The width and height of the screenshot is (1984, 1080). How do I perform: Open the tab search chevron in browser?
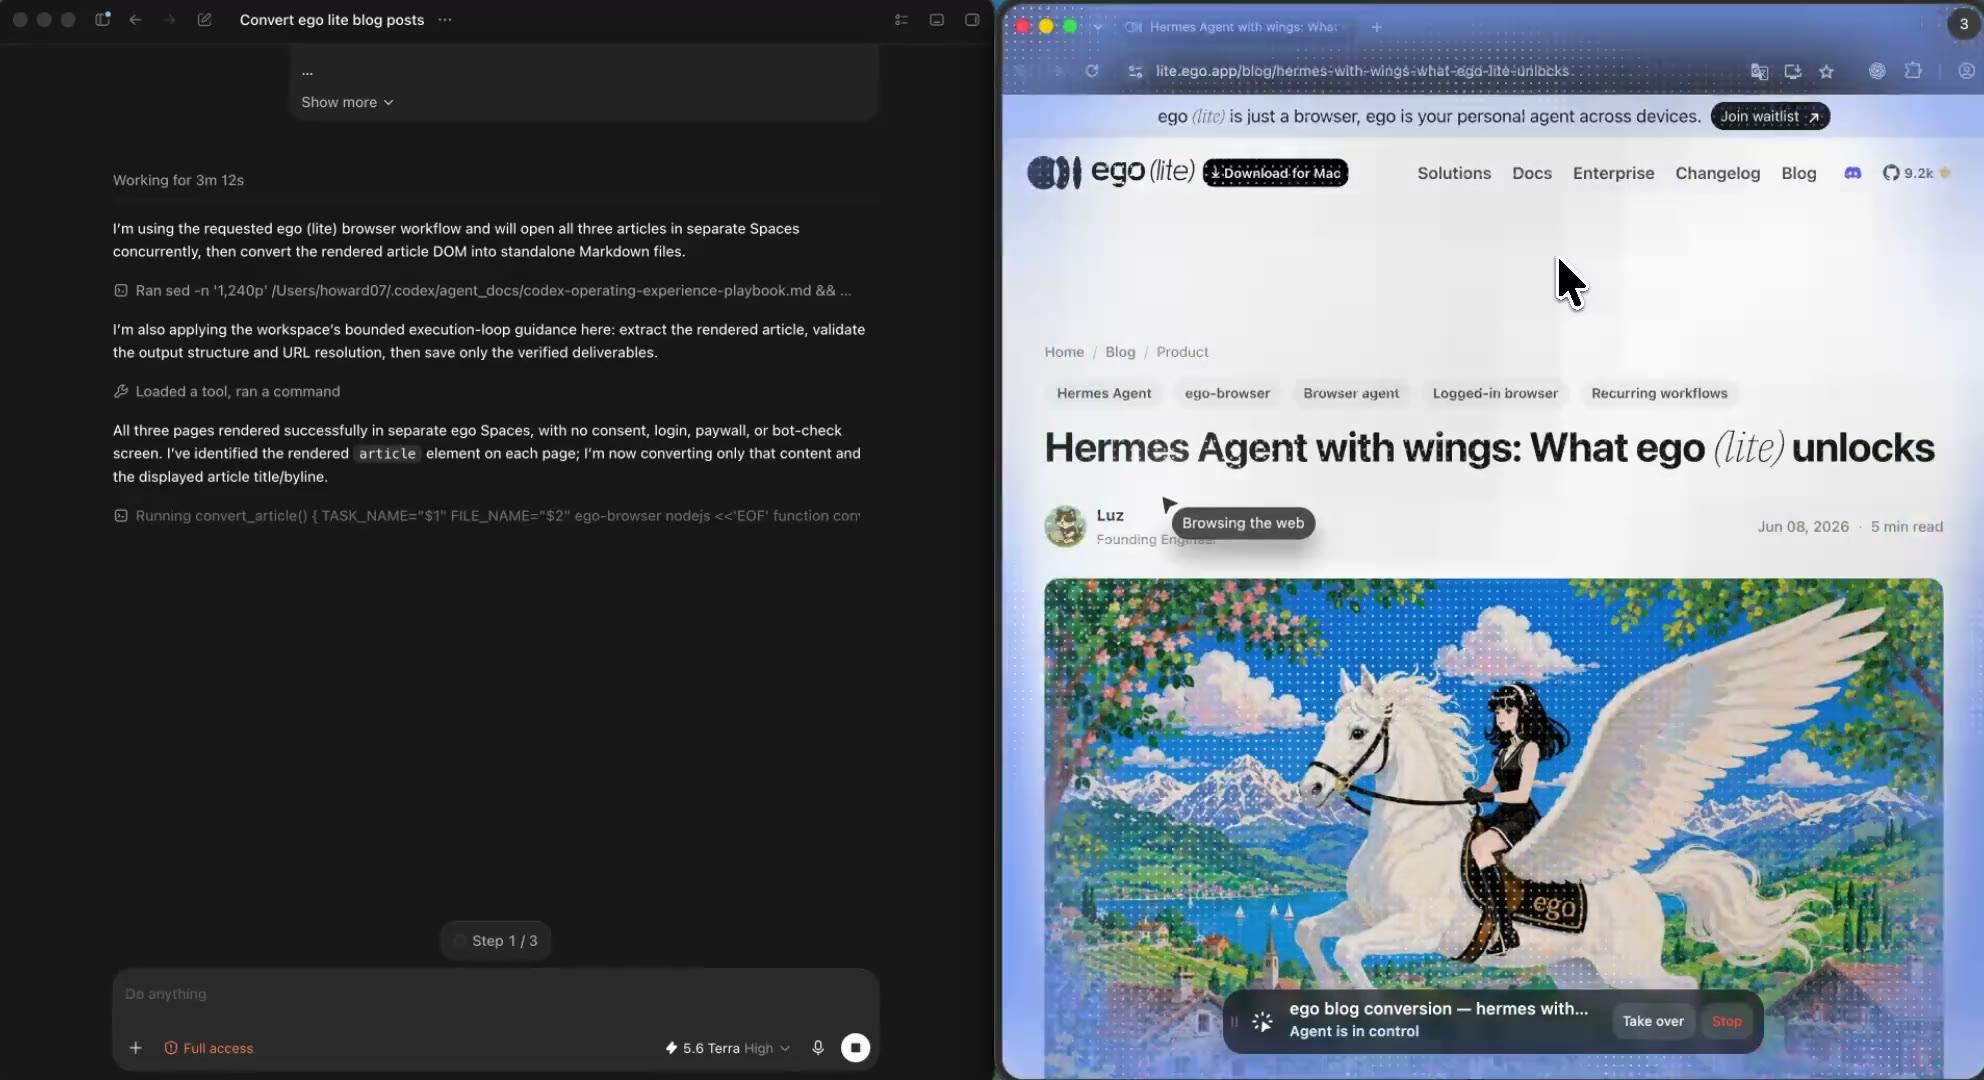coord(1098,27)
